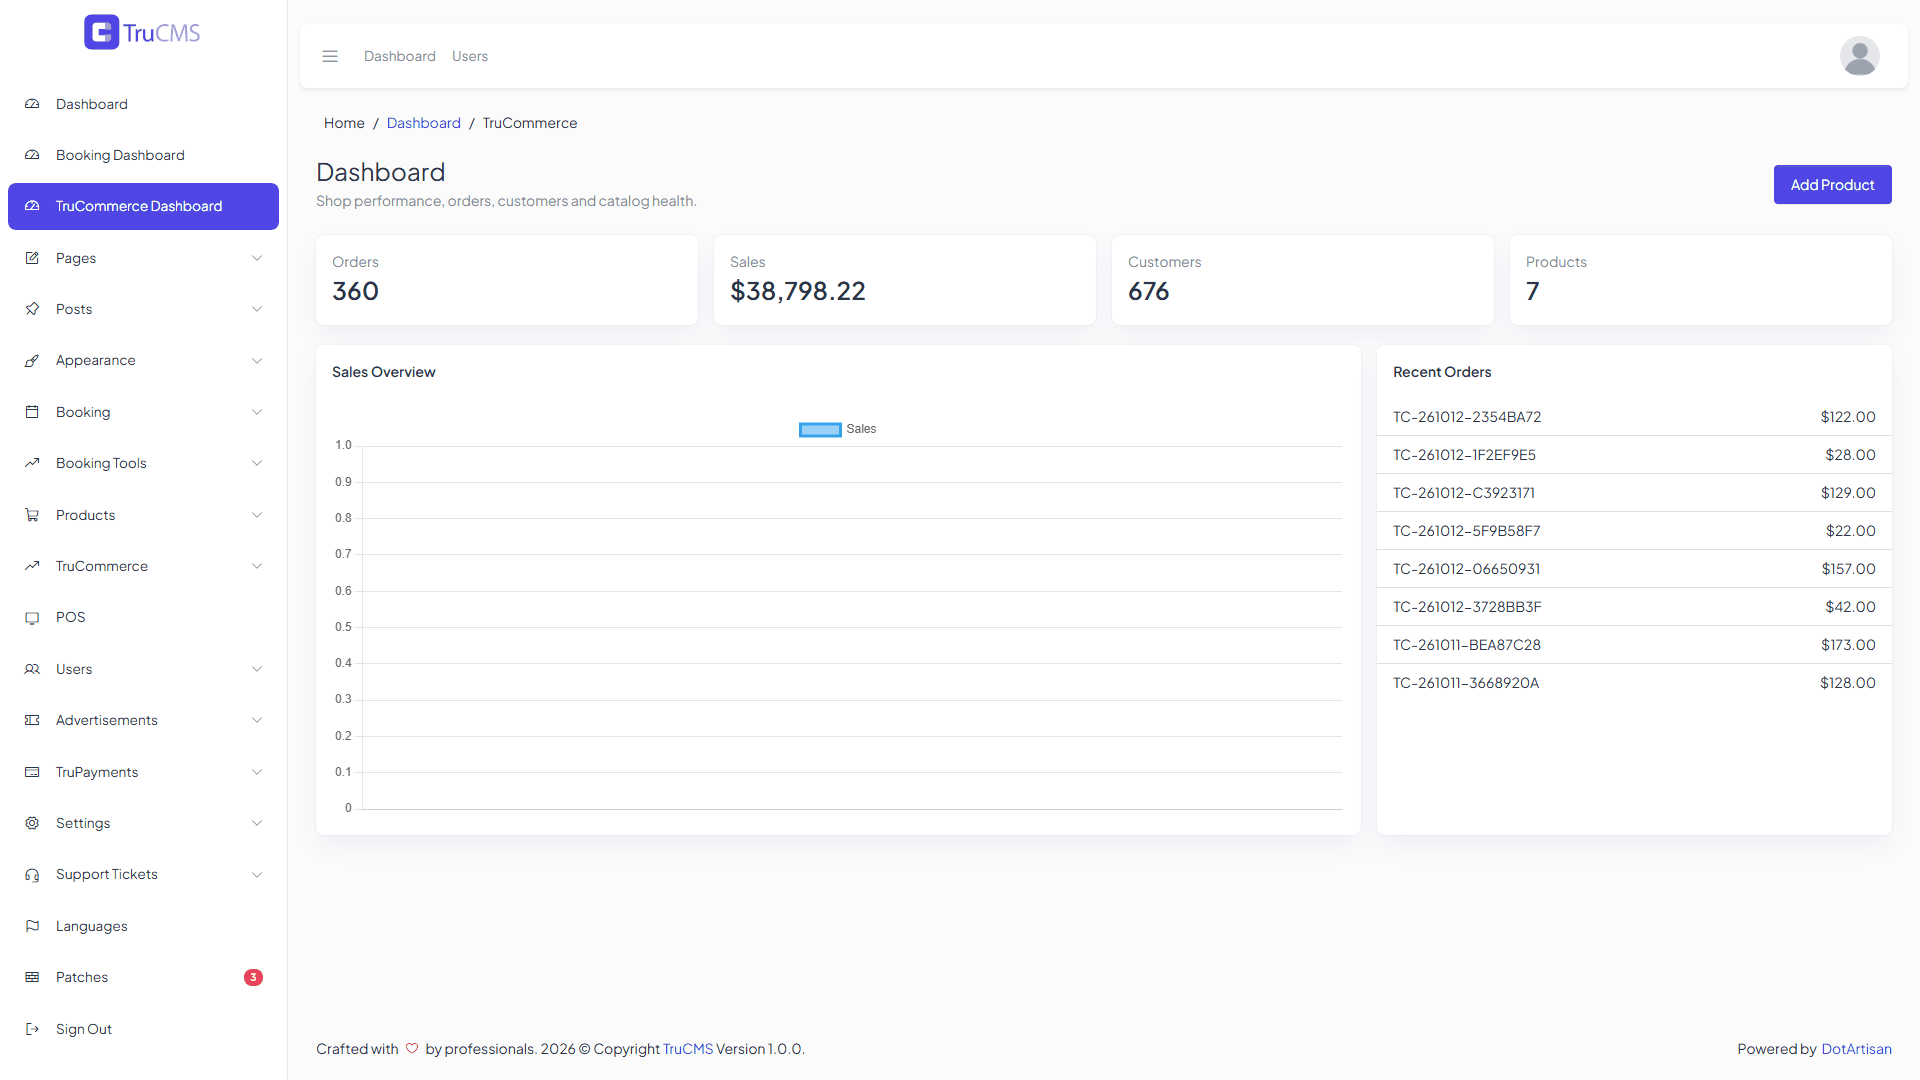Click the Languages flag icon in sidebar

pos(32,926)
